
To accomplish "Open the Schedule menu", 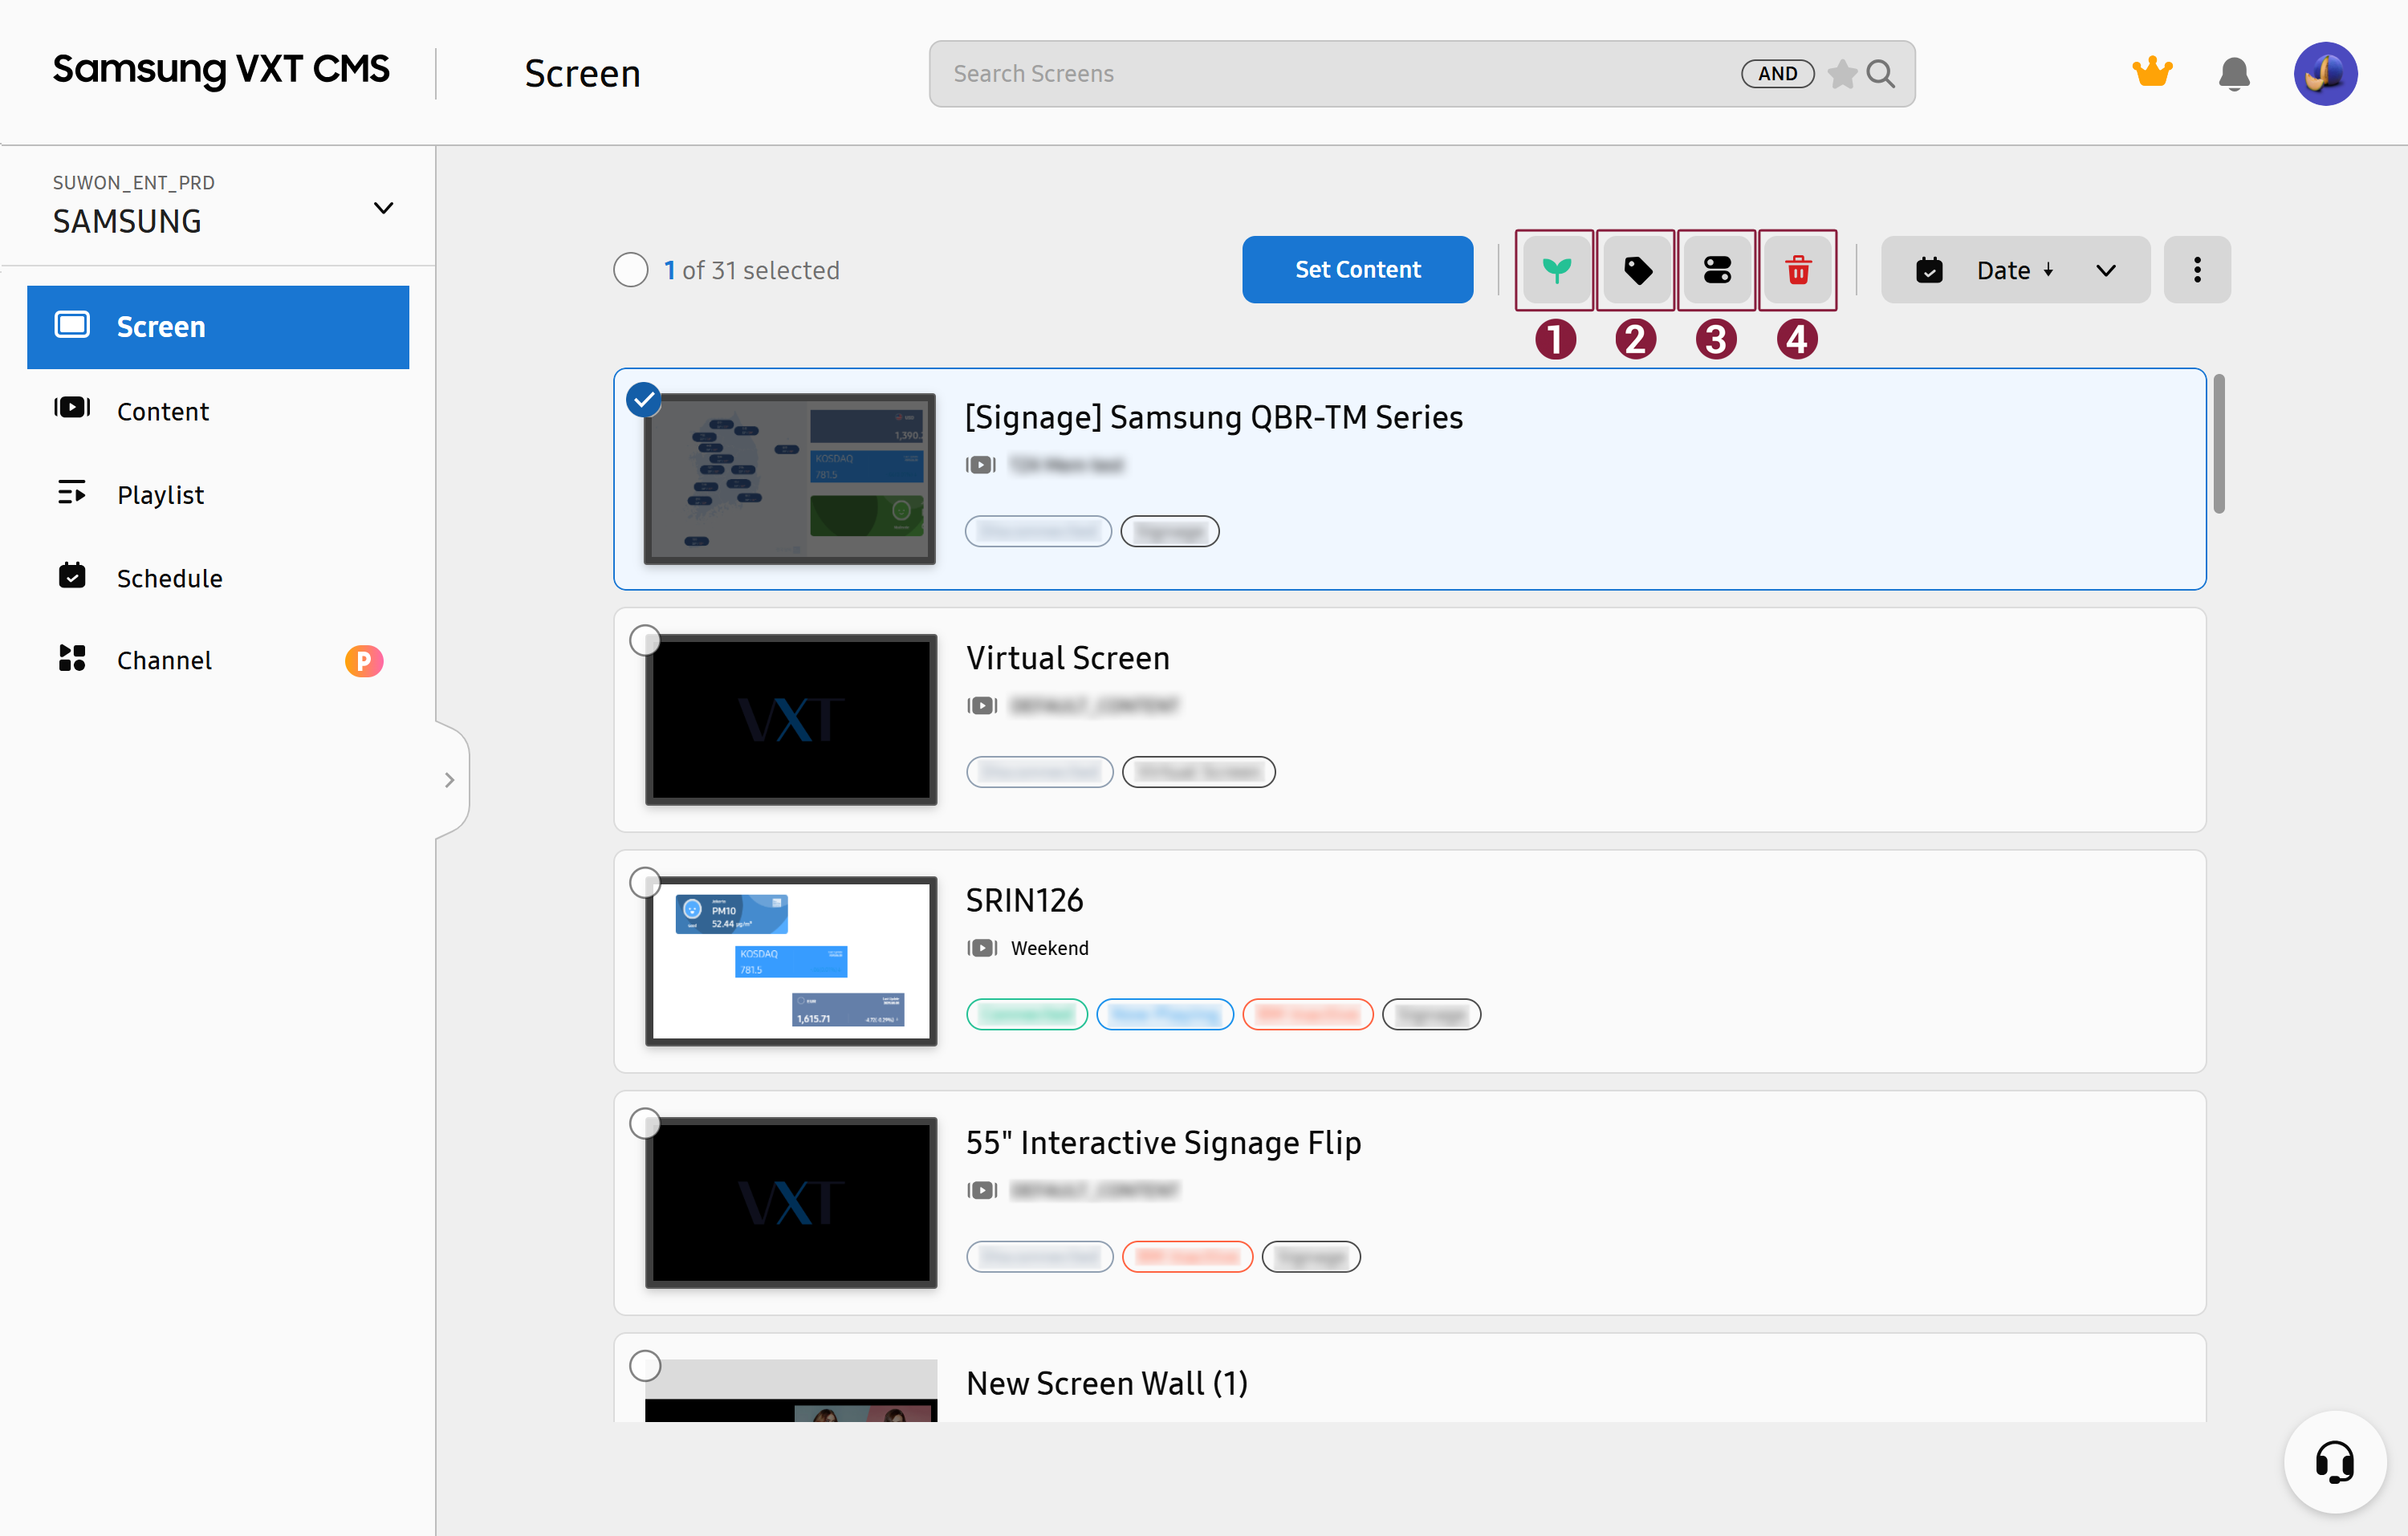I will tap(218, 578).
